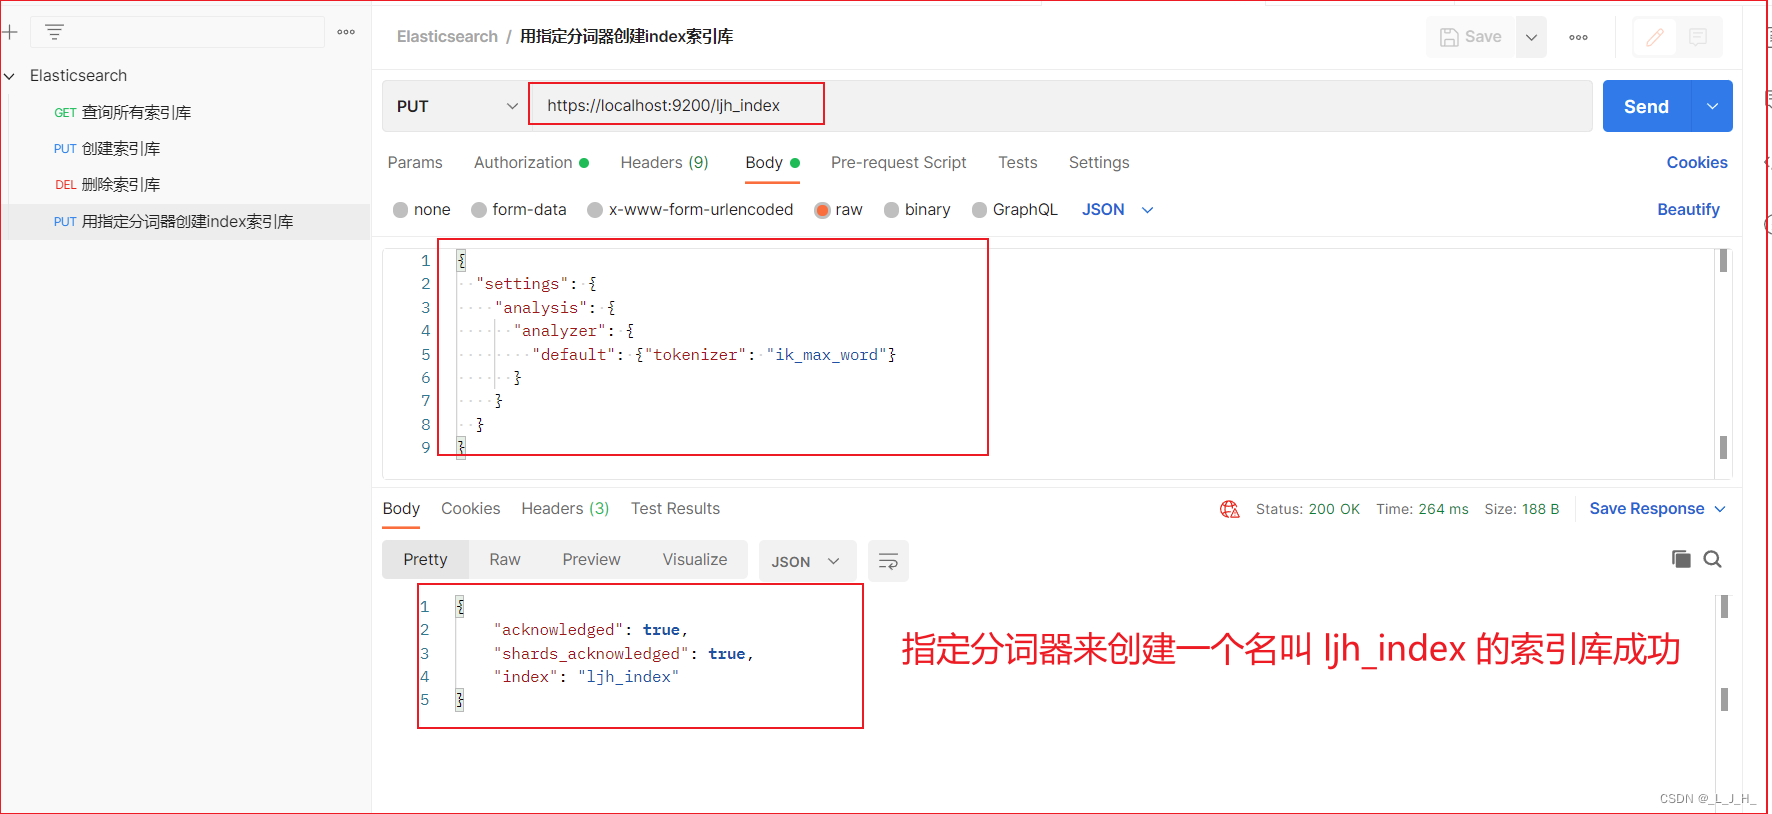Switch to the Authorization tab
The width and height of the screenshot is (1772, 814).
click(x=531, y=162)
